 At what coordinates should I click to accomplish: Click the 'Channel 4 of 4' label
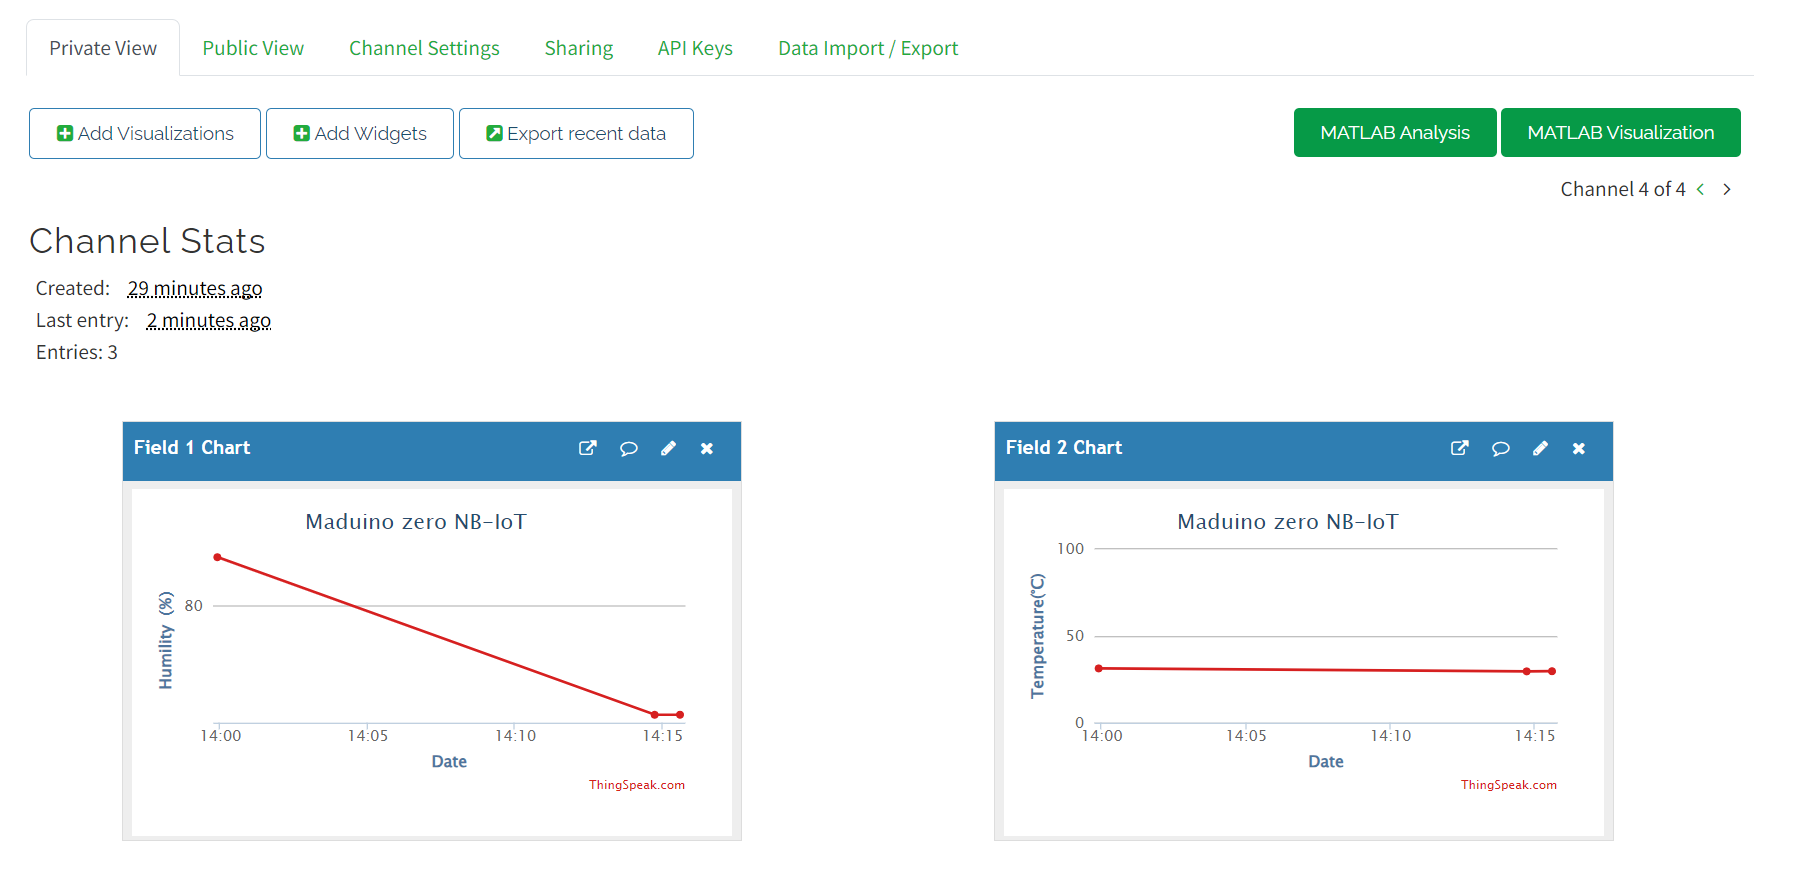1623,189
